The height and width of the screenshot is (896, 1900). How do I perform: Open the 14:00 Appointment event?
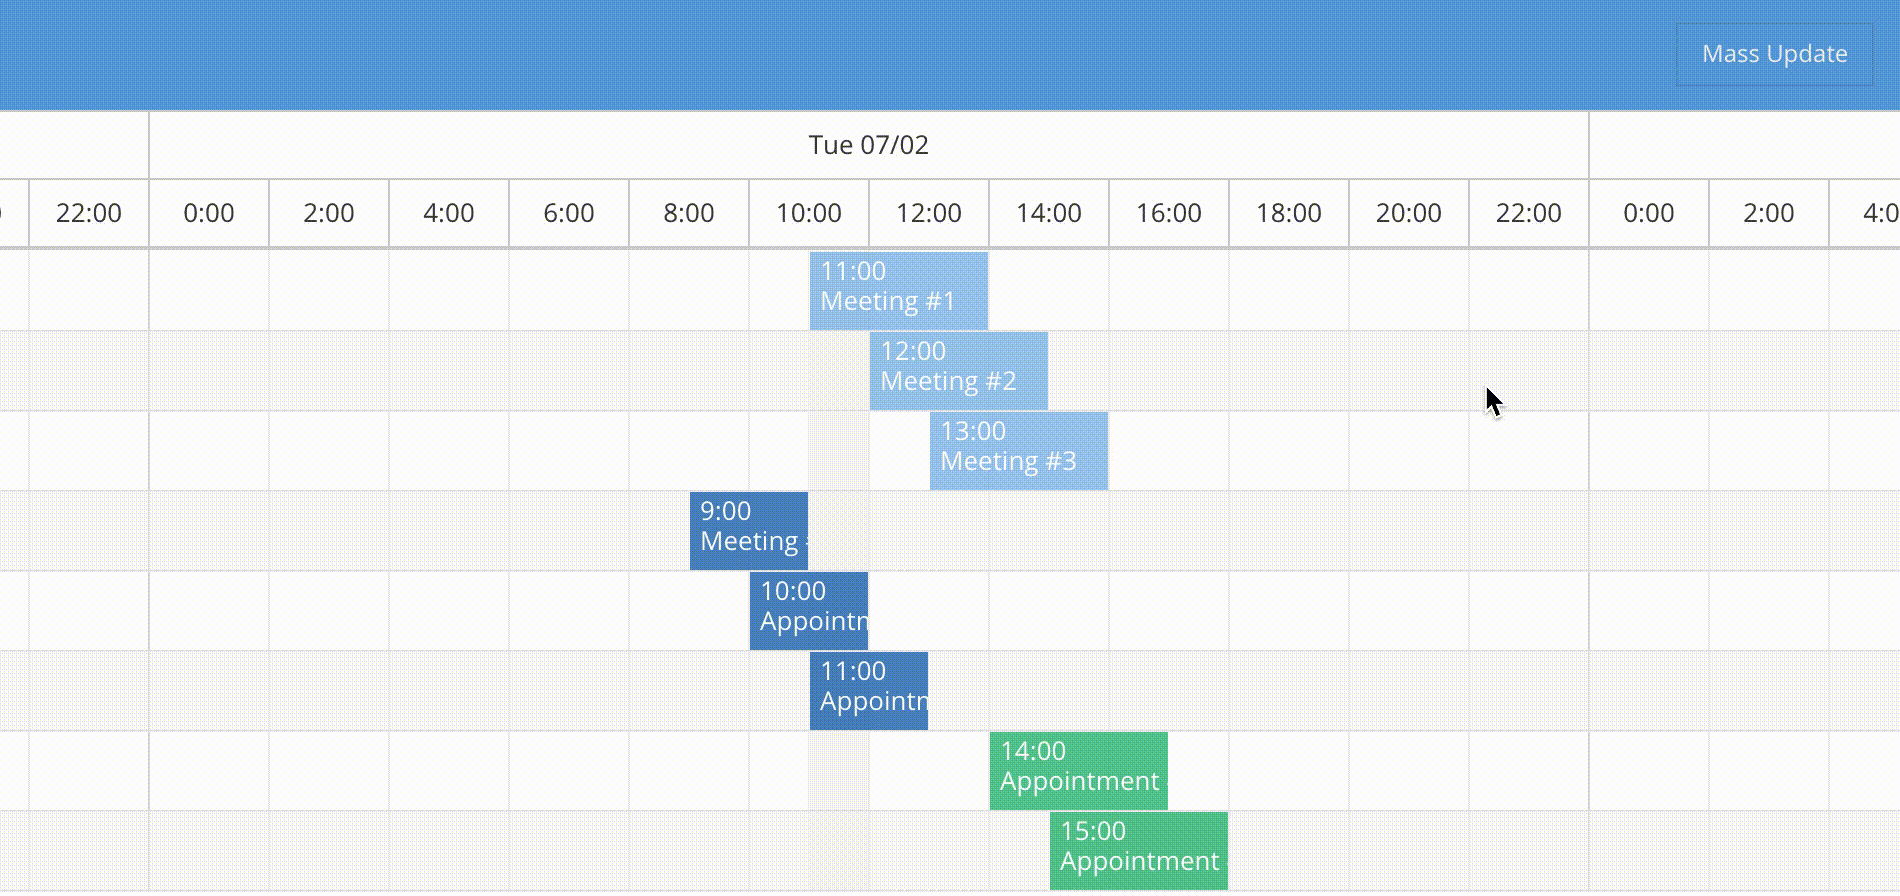(x=1078, y=770)
